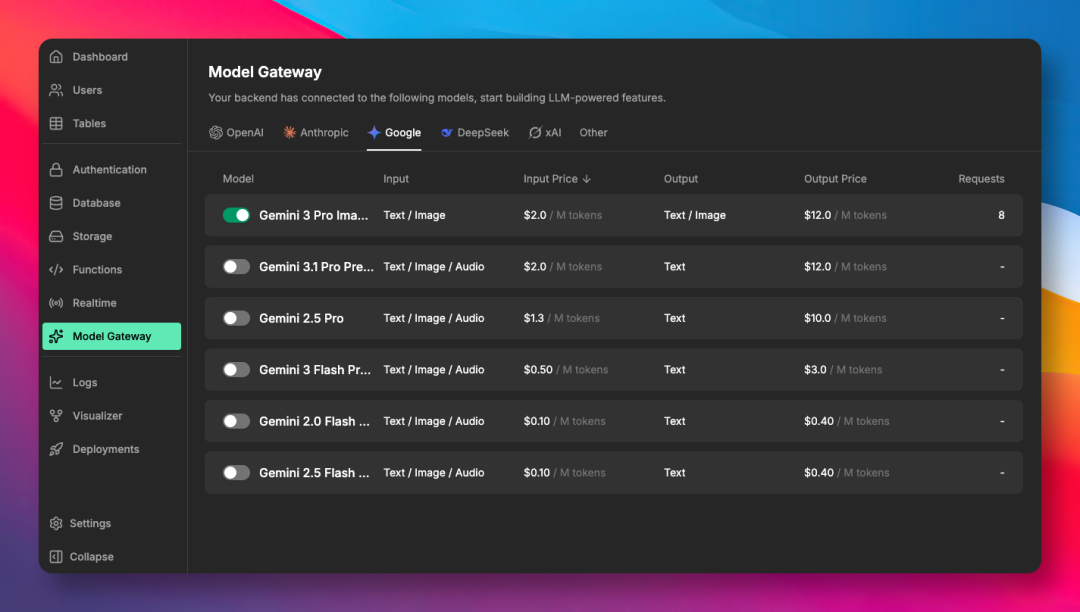Viewport: 1080px width, 612px height.
Task: Click the Output column header
Action: coord(681,179)
